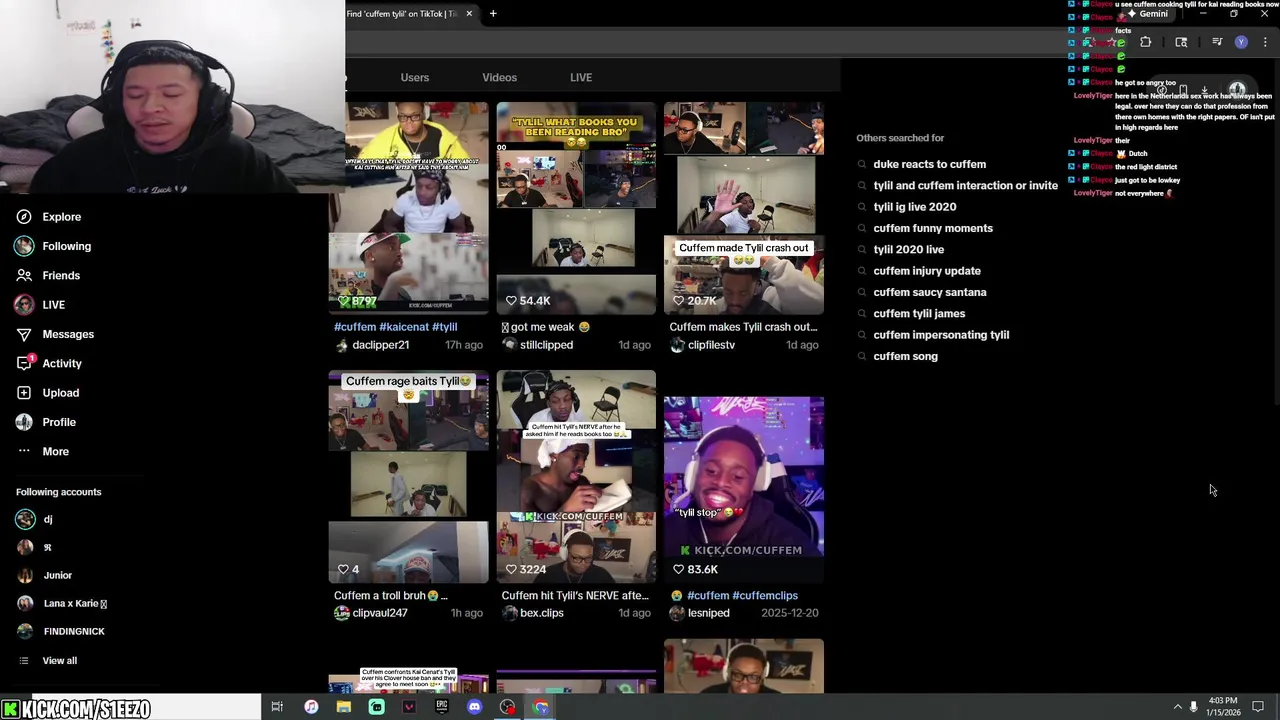Image resolution: width=1280 pixels, height=720 pixels.
Task: Open a new browser tab
Action: pyautogui.click(x=493, y=14)
